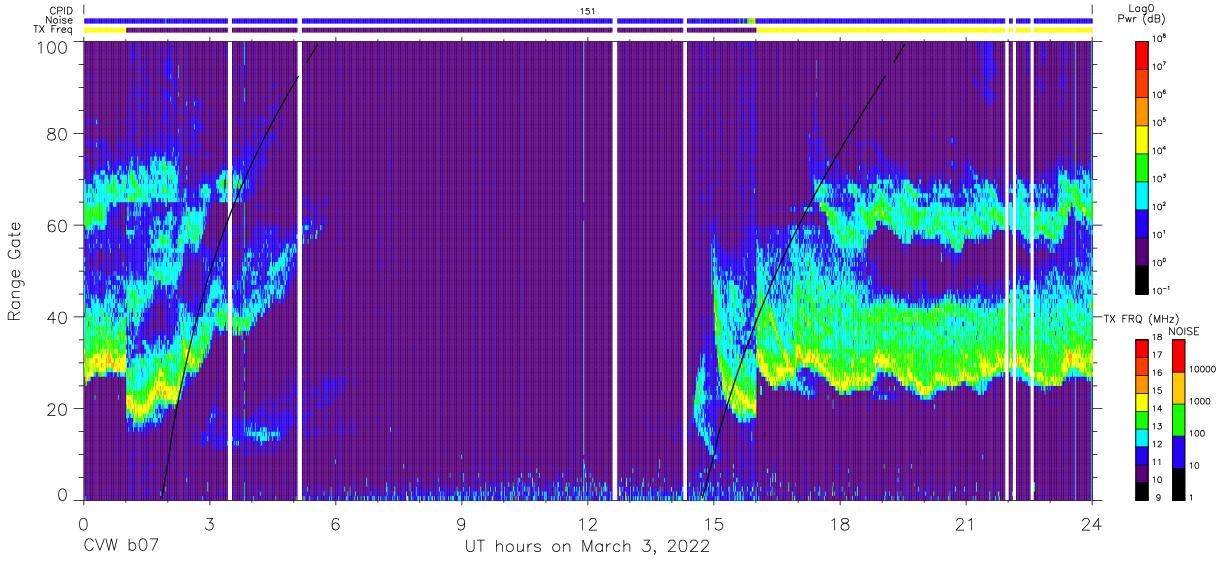The image size is (1228, 567).
Task: Click the '0' tick on Range Gate axis
Action: 63,494
